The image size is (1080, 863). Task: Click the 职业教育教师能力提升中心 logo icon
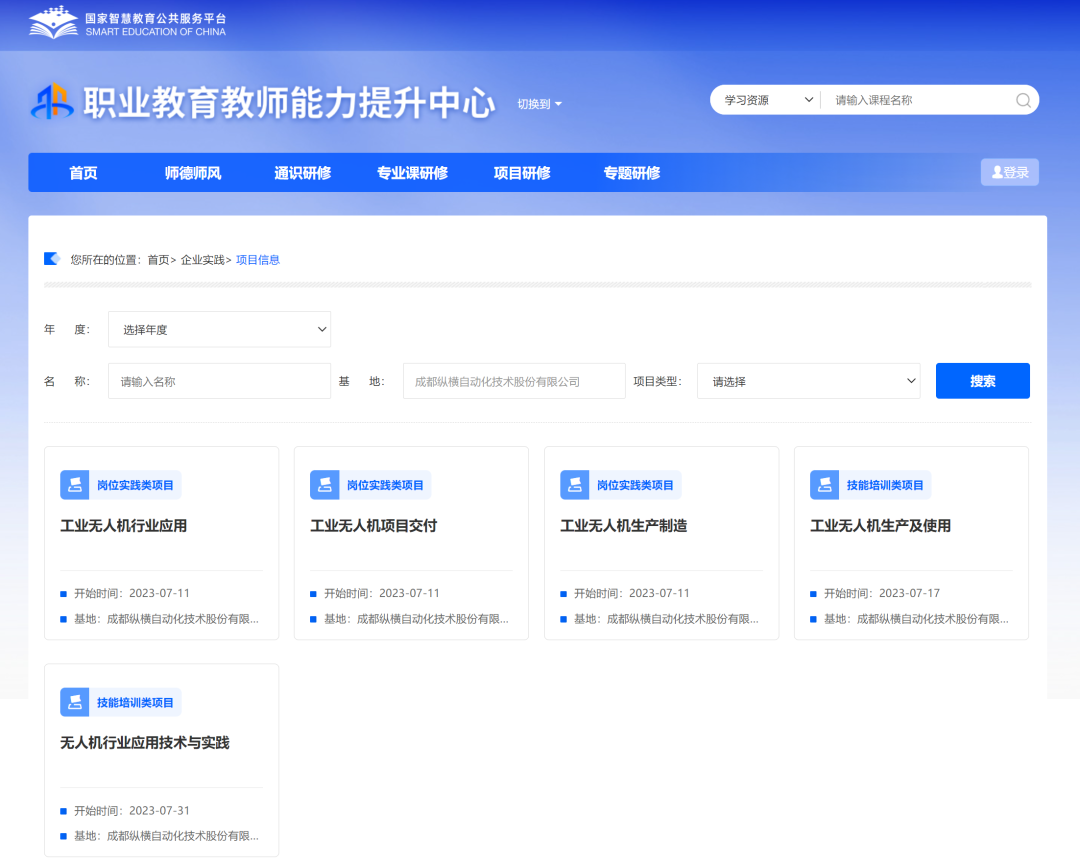[x=52, y=102]
